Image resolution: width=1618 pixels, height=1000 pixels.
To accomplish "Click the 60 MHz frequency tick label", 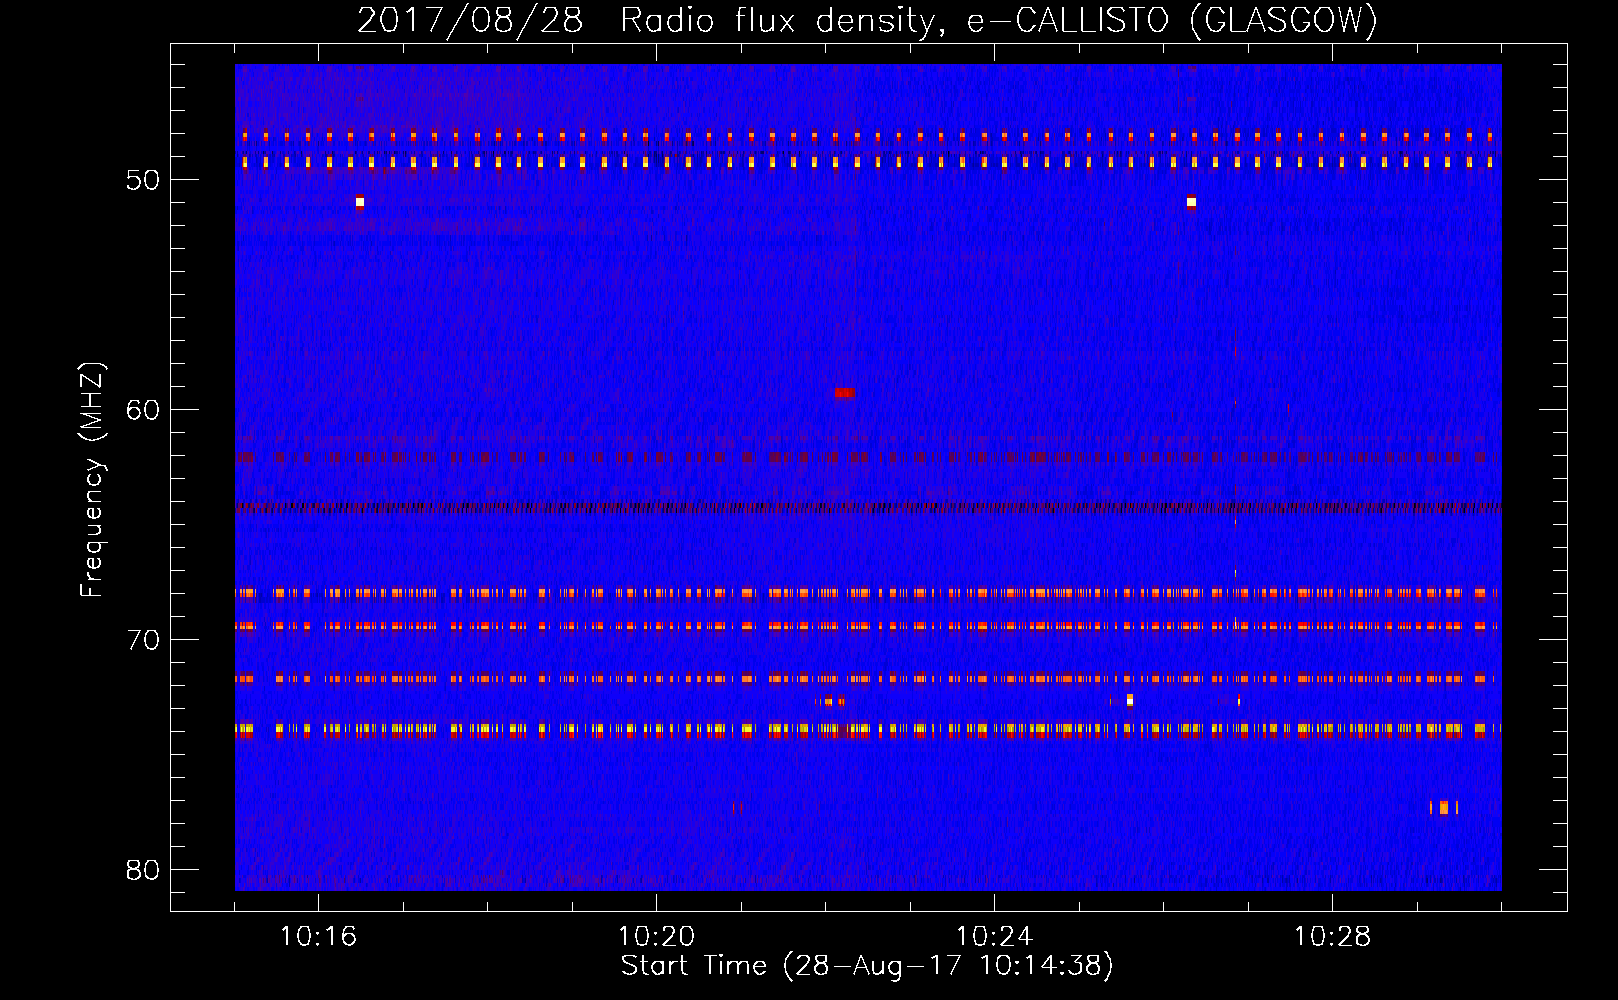I will coord(143,410).
